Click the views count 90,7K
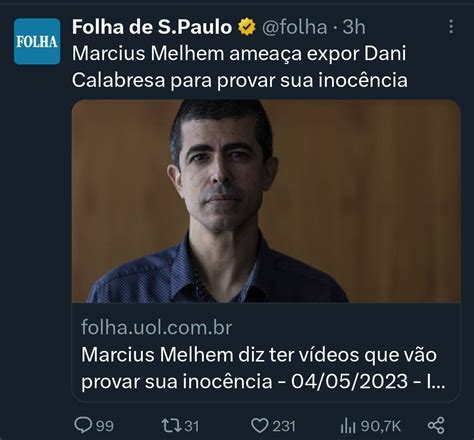Viewport: 474px width, 440px height. click(x=380, y=426)
